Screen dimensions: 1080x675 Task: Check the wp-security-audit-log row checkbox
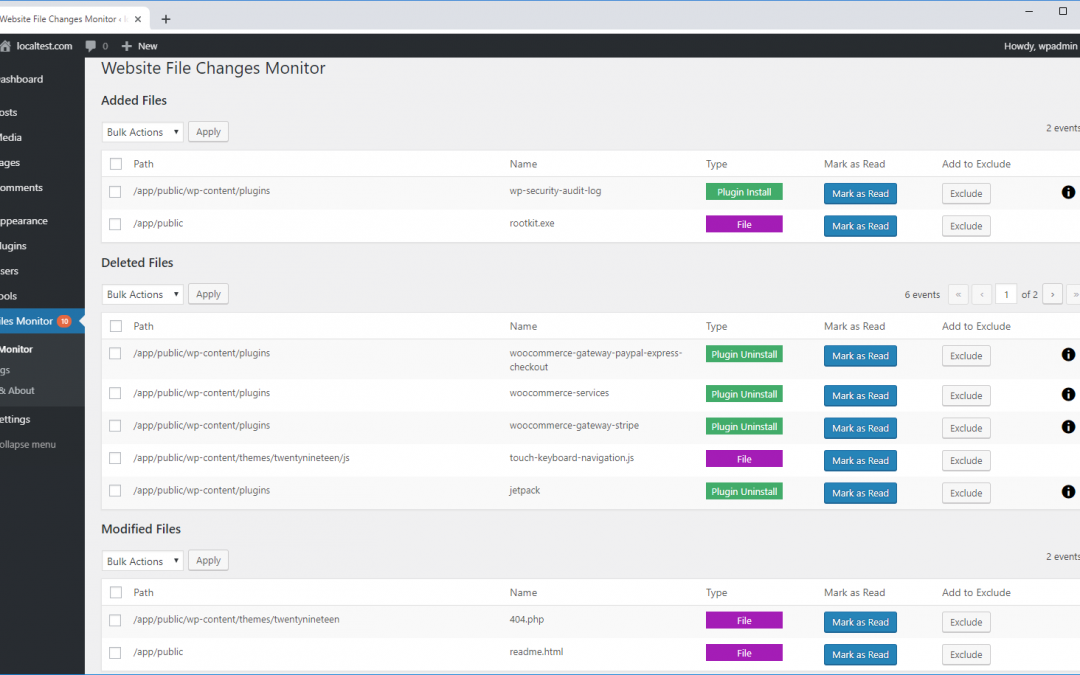[115, 192]
